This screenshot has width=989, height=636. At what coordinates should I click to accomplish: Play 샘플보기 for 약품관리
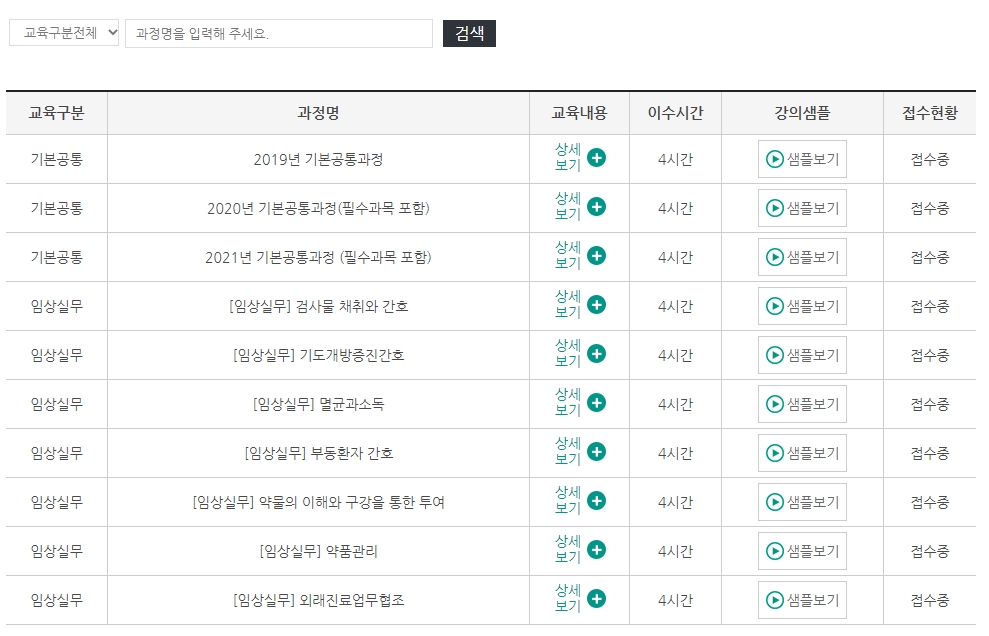point(802,551)
